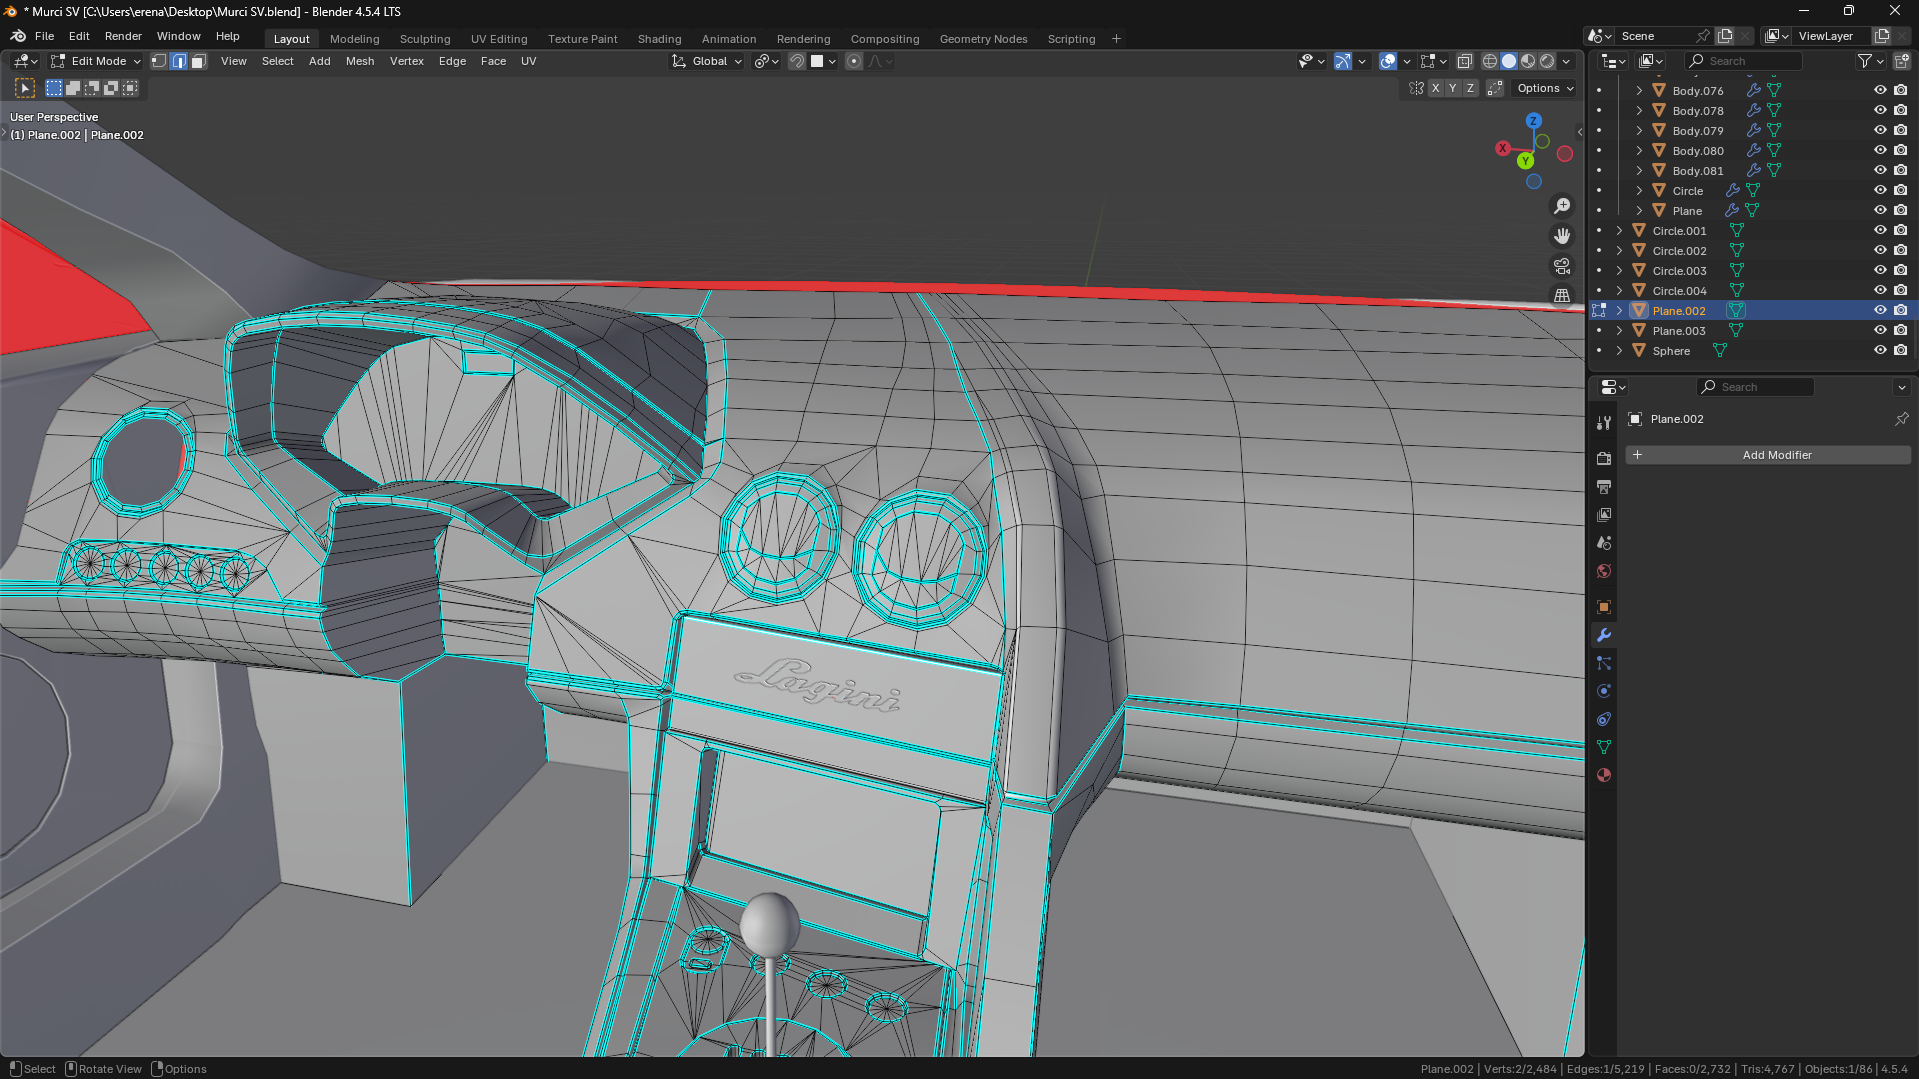Viewport: 1919px width, 1079px height.
Task: Enable rendered viewport shading
Action: pos(1547,61)
